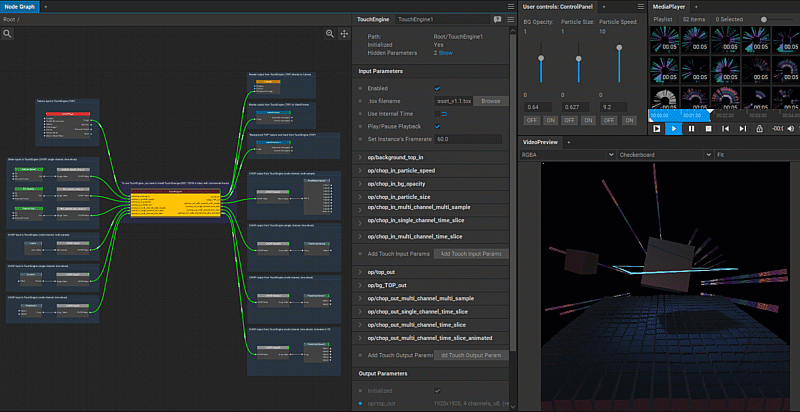Open the TouchEngine properties hamburger menu
800x412 pixels.
click(511, 19)
